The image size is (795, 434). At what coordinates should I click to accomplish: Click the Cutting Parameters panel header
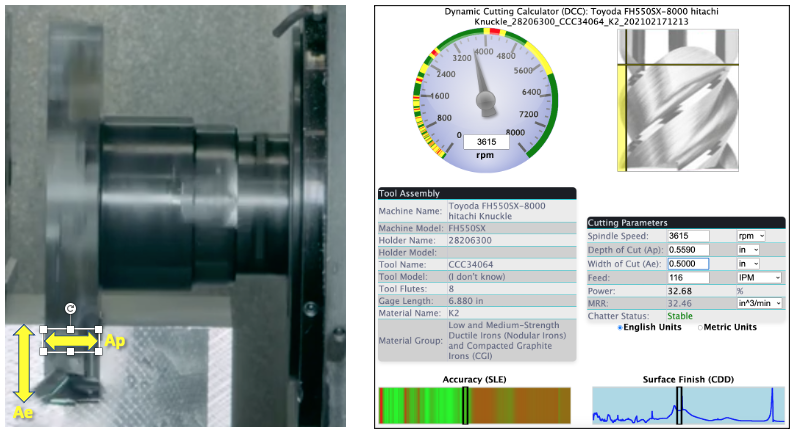click(686, 223)
